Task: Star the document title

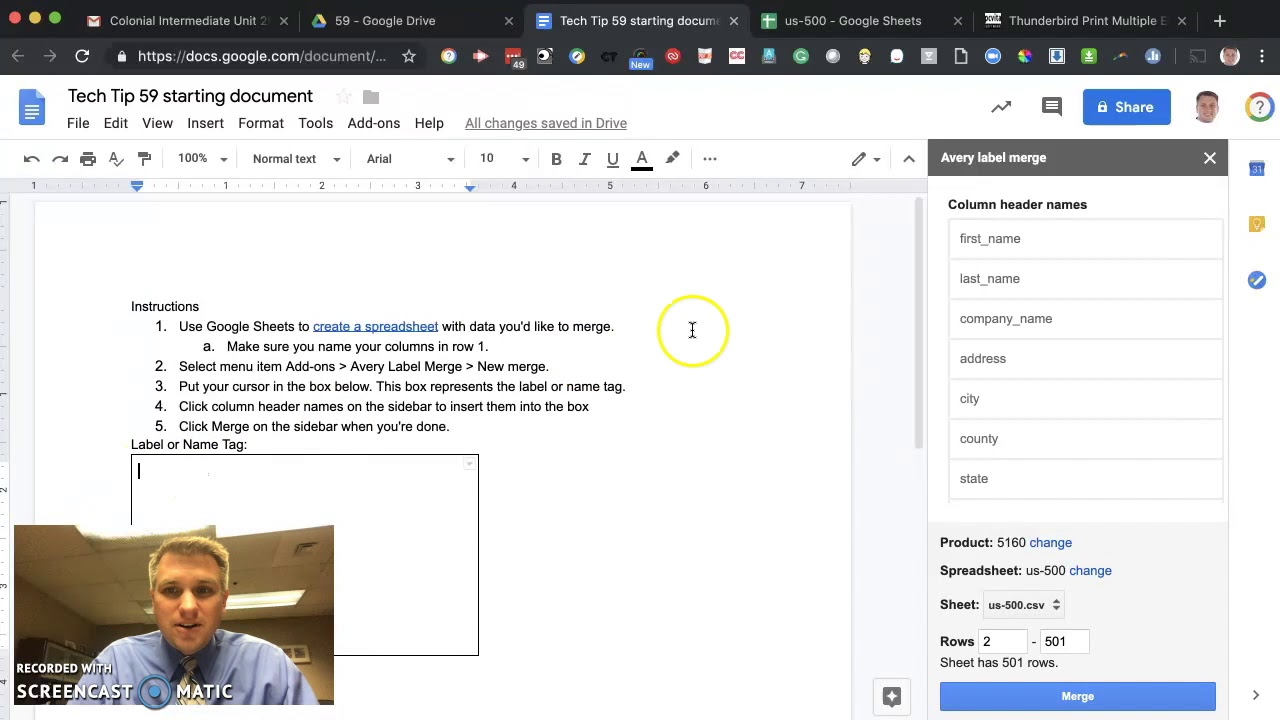Action: coord(343,97)
